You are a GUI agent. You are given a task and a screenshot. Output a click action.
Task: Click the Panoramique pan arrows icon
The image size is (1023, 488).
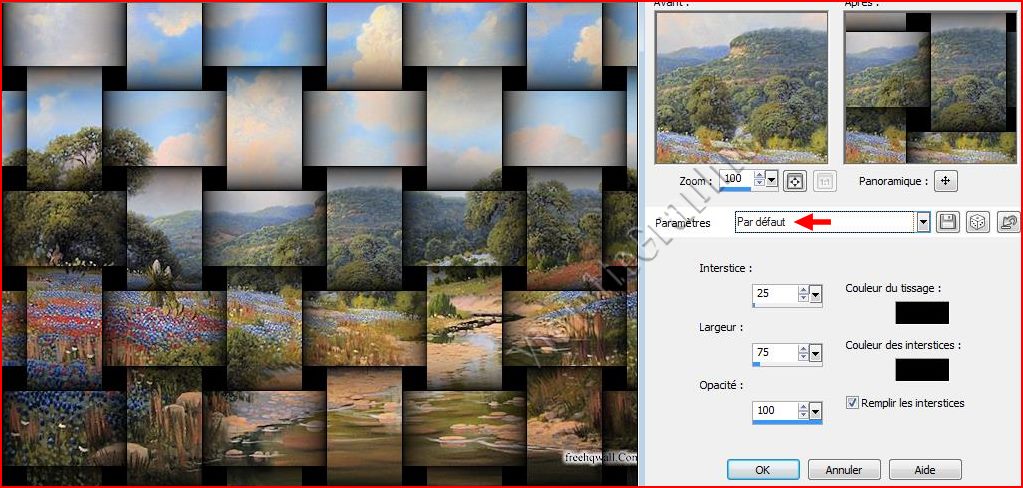[x=946, y=181]
